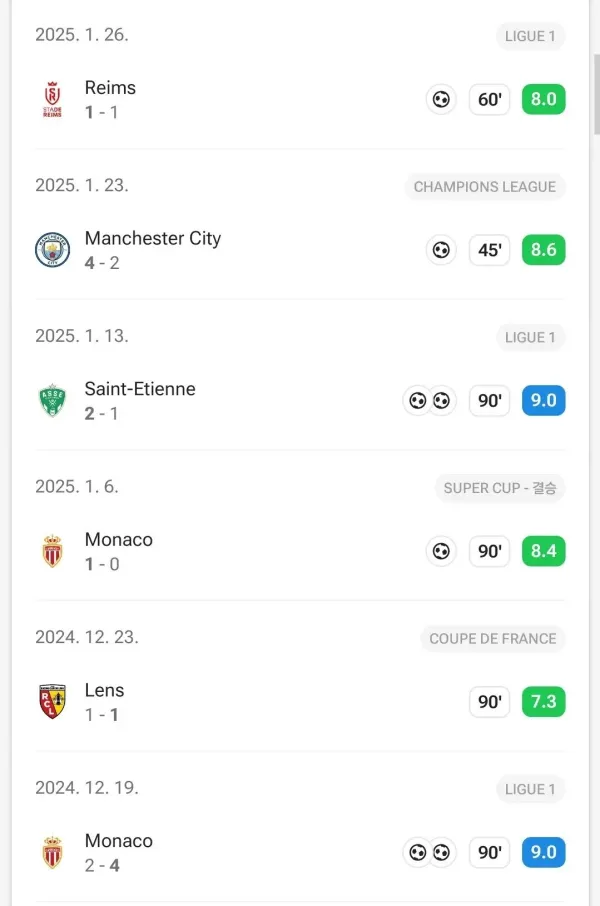Image resolution: width=600 pixels, height=906 pixels.
Task: Open the COUPE DE FRANCE competition tag
Action: 493,639
